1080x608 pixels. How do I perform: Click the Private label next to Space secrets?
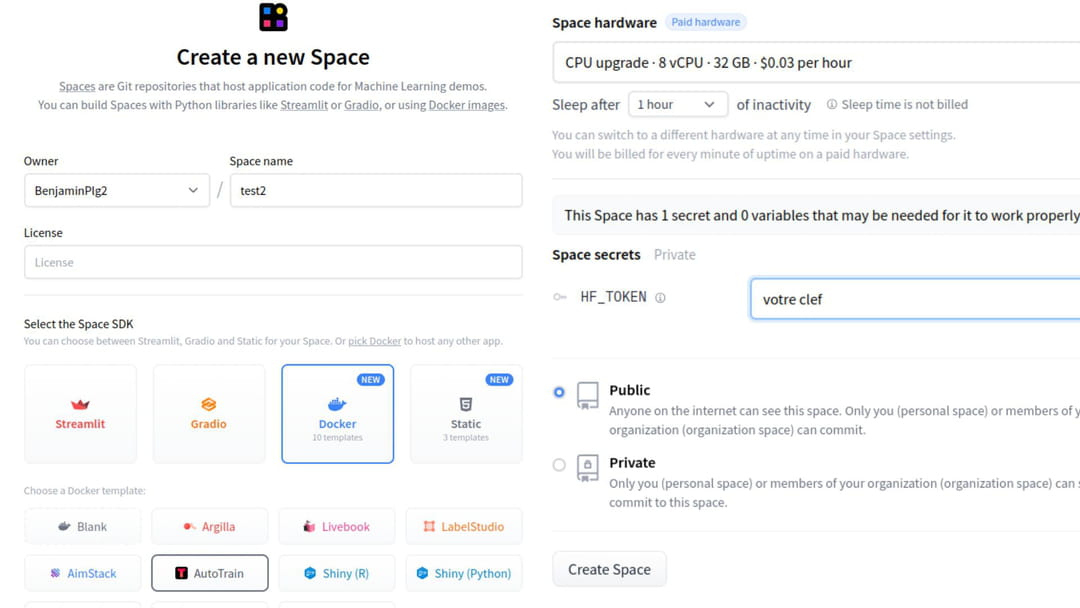pyautogui.click(x=674, y=255)
